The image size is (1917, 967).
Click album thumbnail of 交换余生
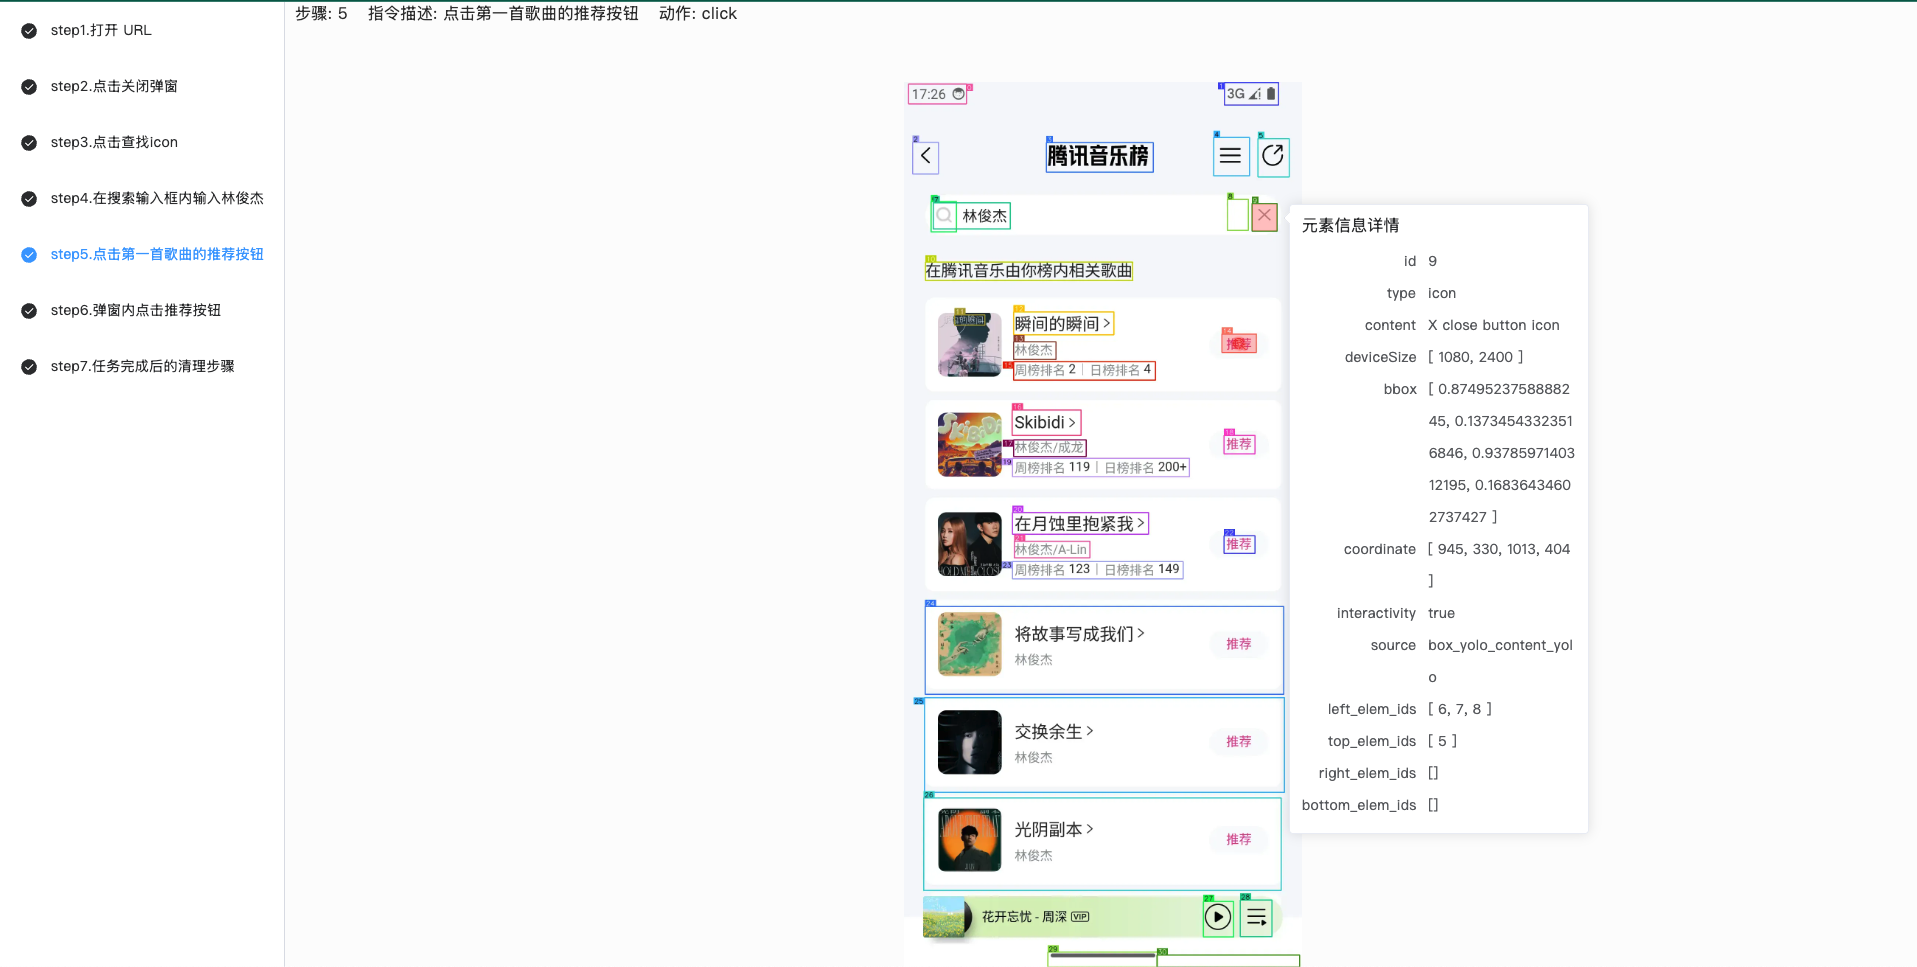coord(969,742)
